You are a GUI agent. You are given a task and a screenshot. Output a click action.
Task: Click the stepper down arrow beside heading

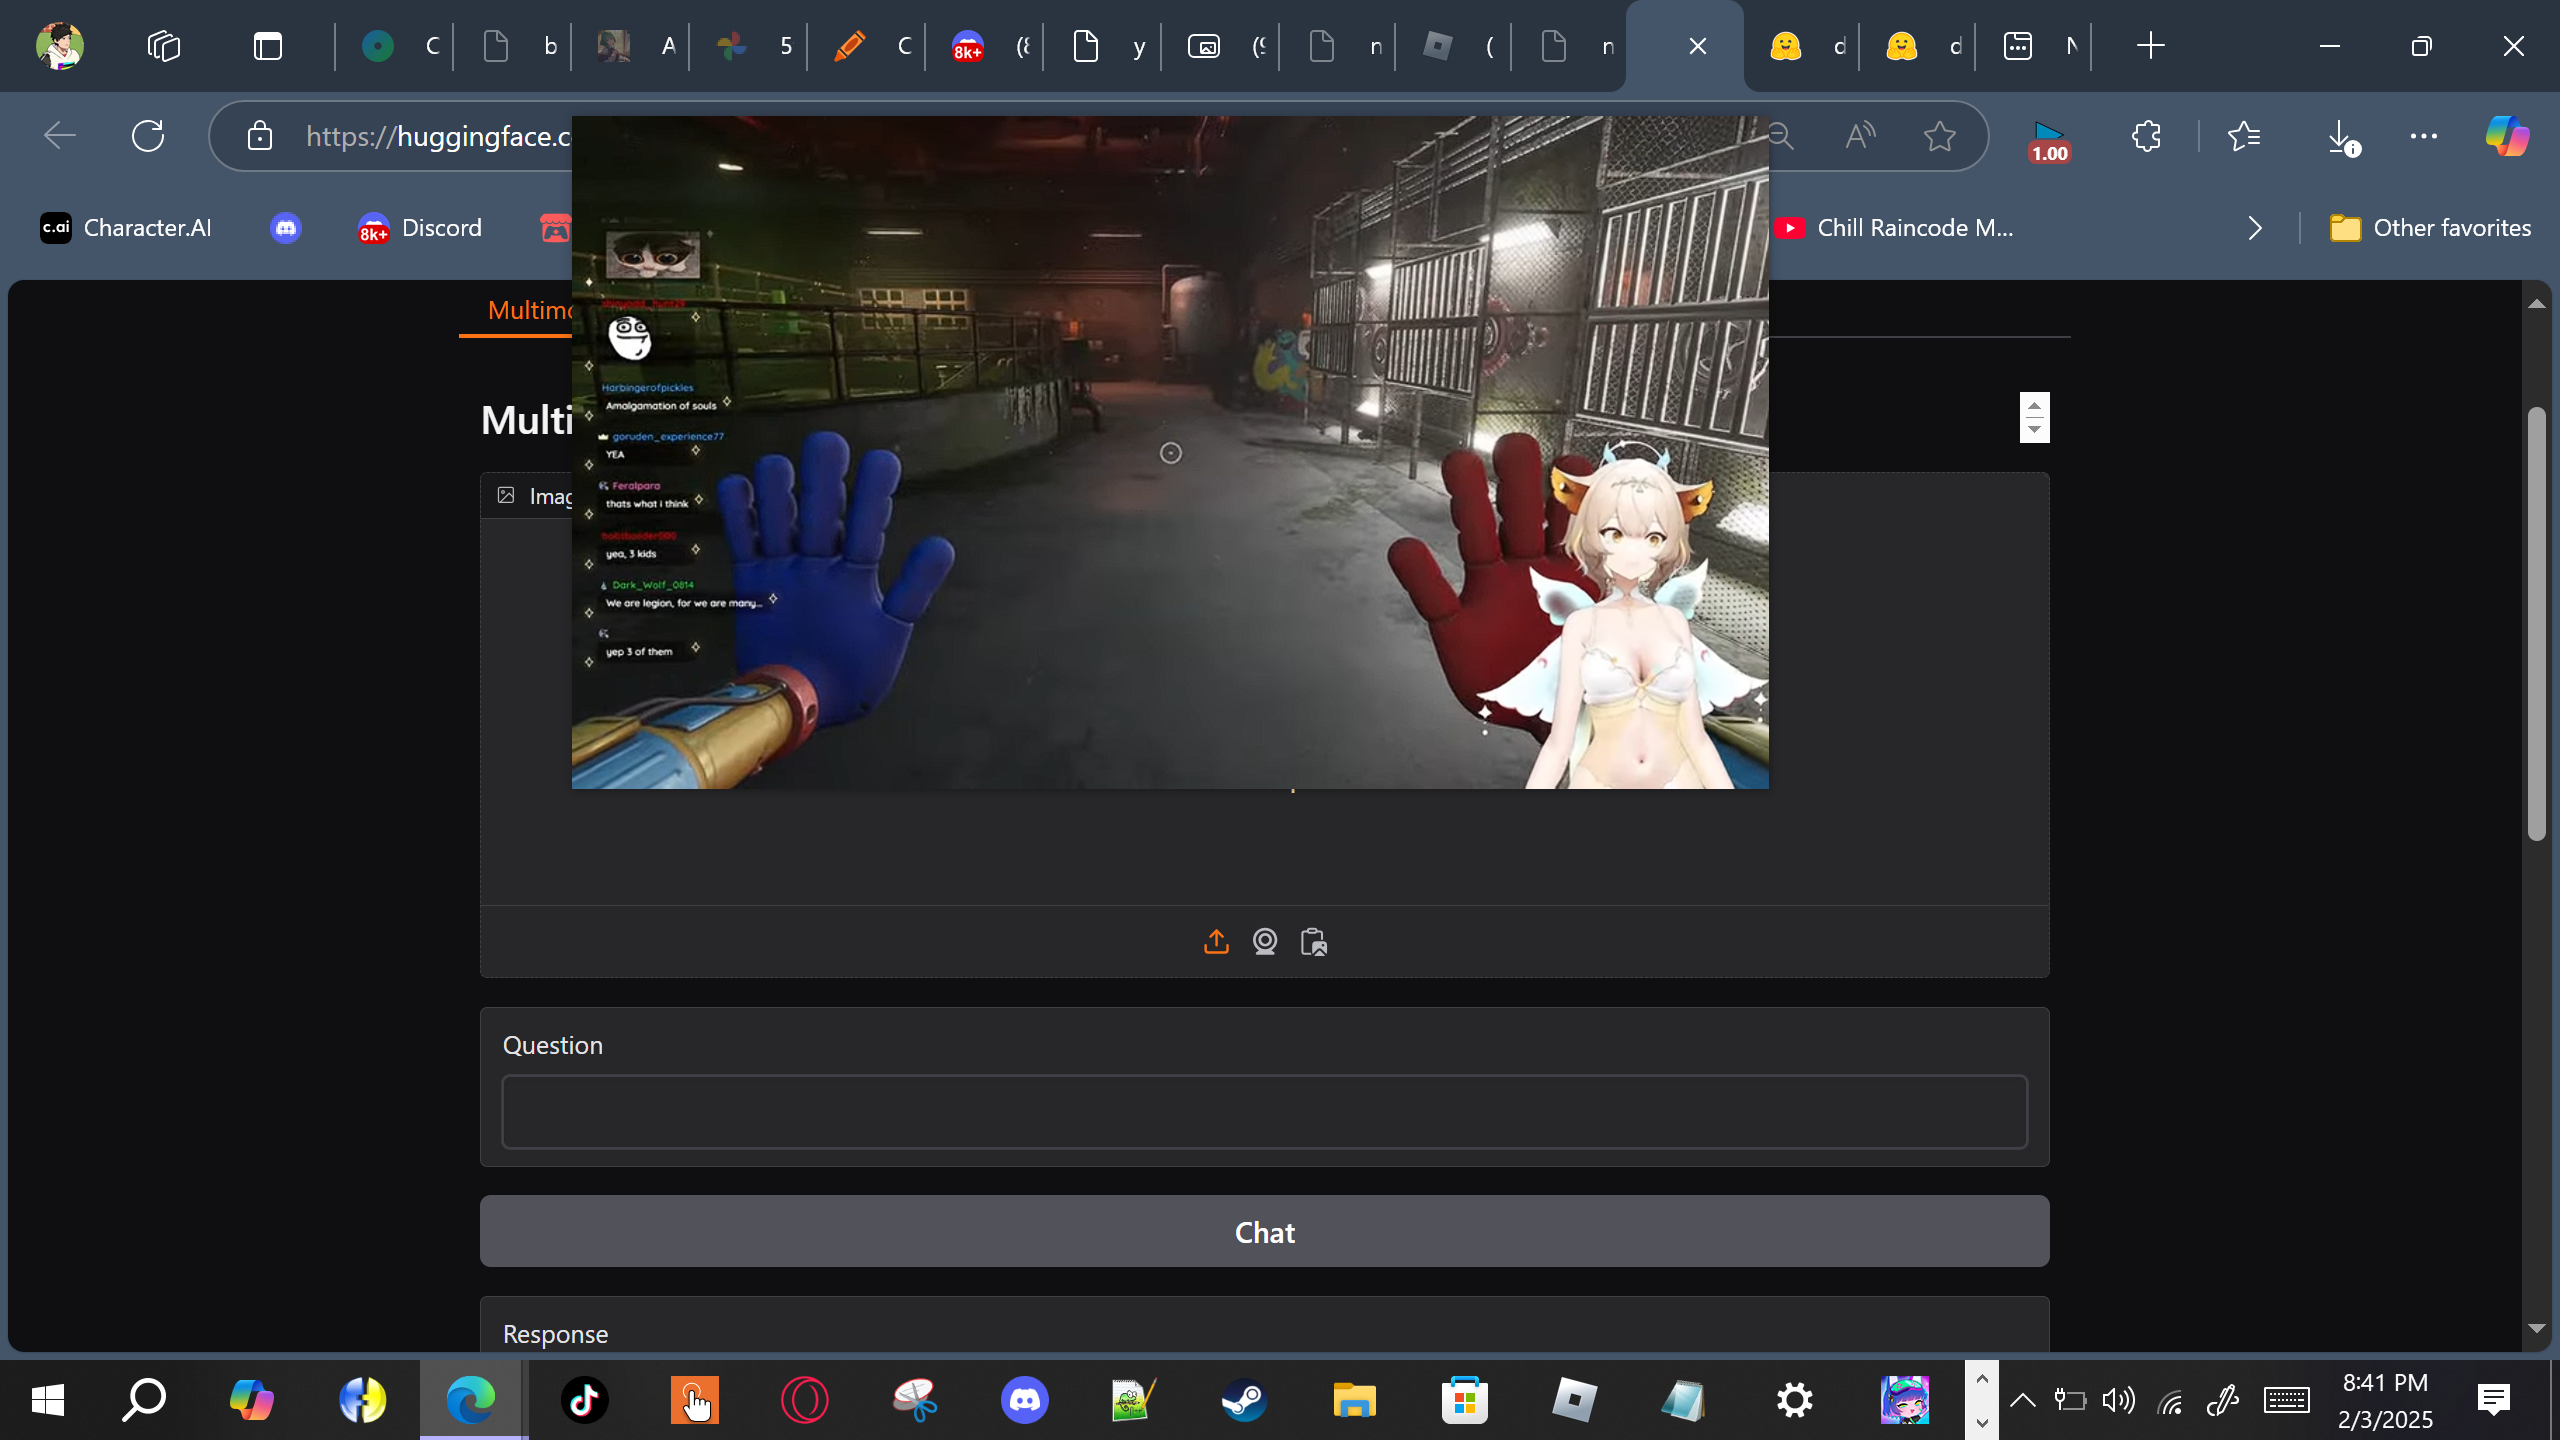point(2034,430)
